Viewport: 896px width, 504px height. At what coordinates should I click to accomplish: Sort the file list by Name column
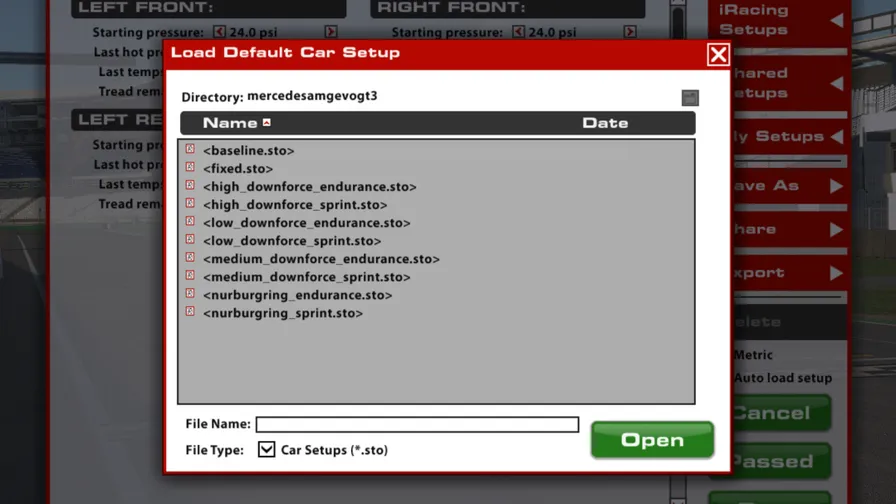tap(230, 123)
